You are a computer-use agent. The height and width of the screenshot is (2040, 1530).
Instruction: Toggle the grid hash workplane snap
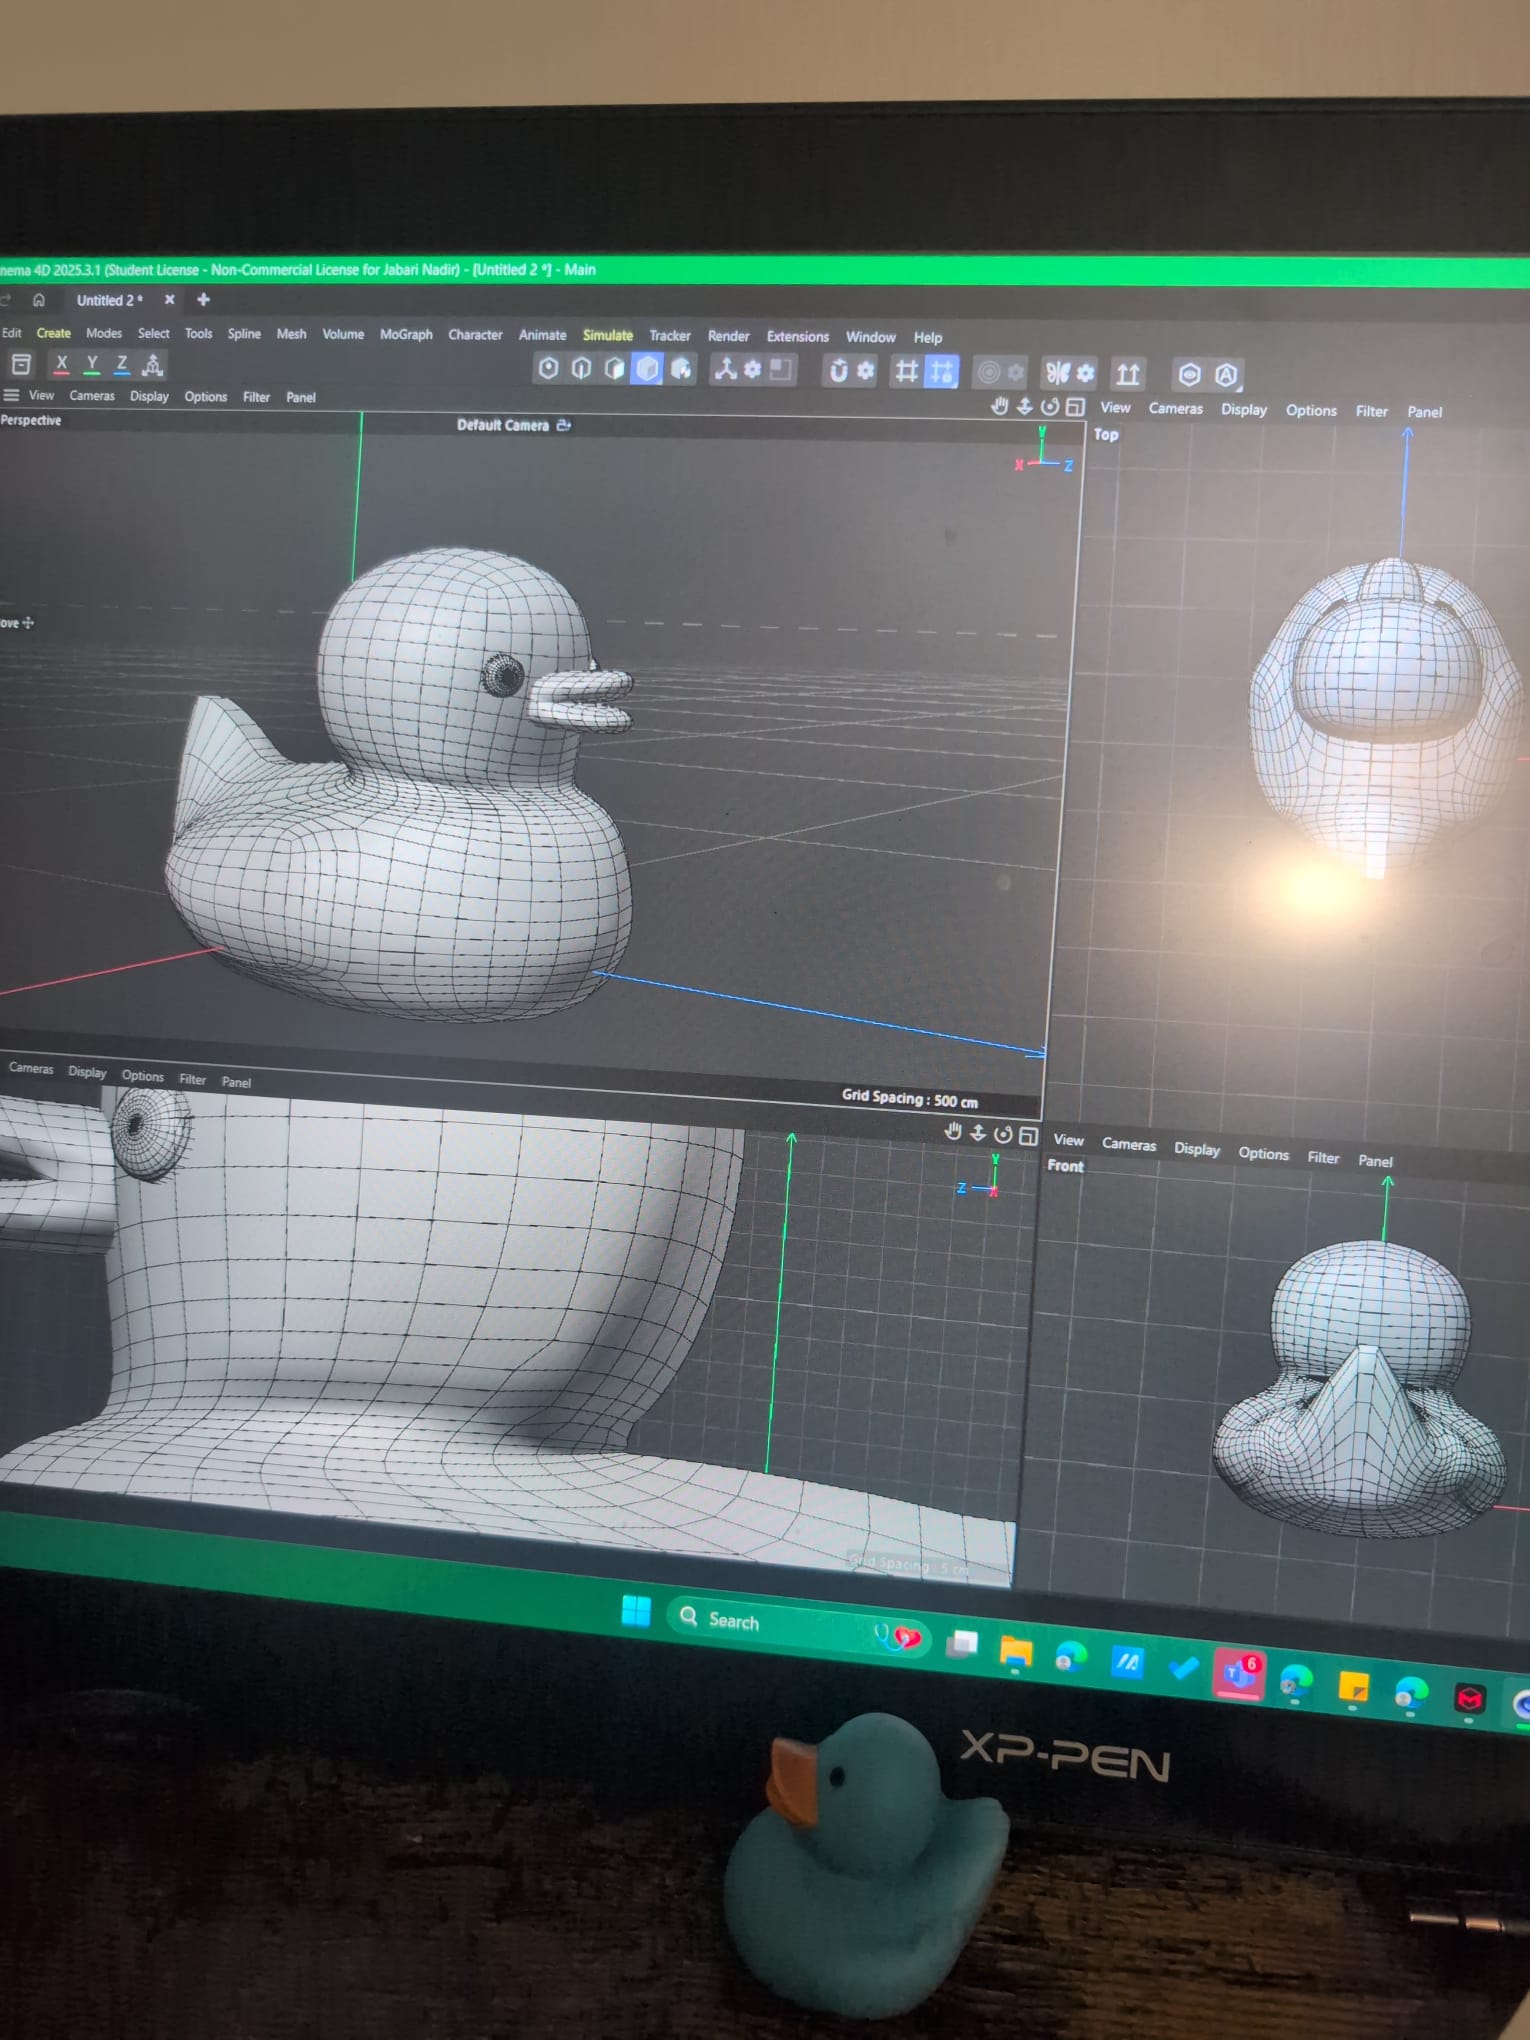tap(906, 372)
